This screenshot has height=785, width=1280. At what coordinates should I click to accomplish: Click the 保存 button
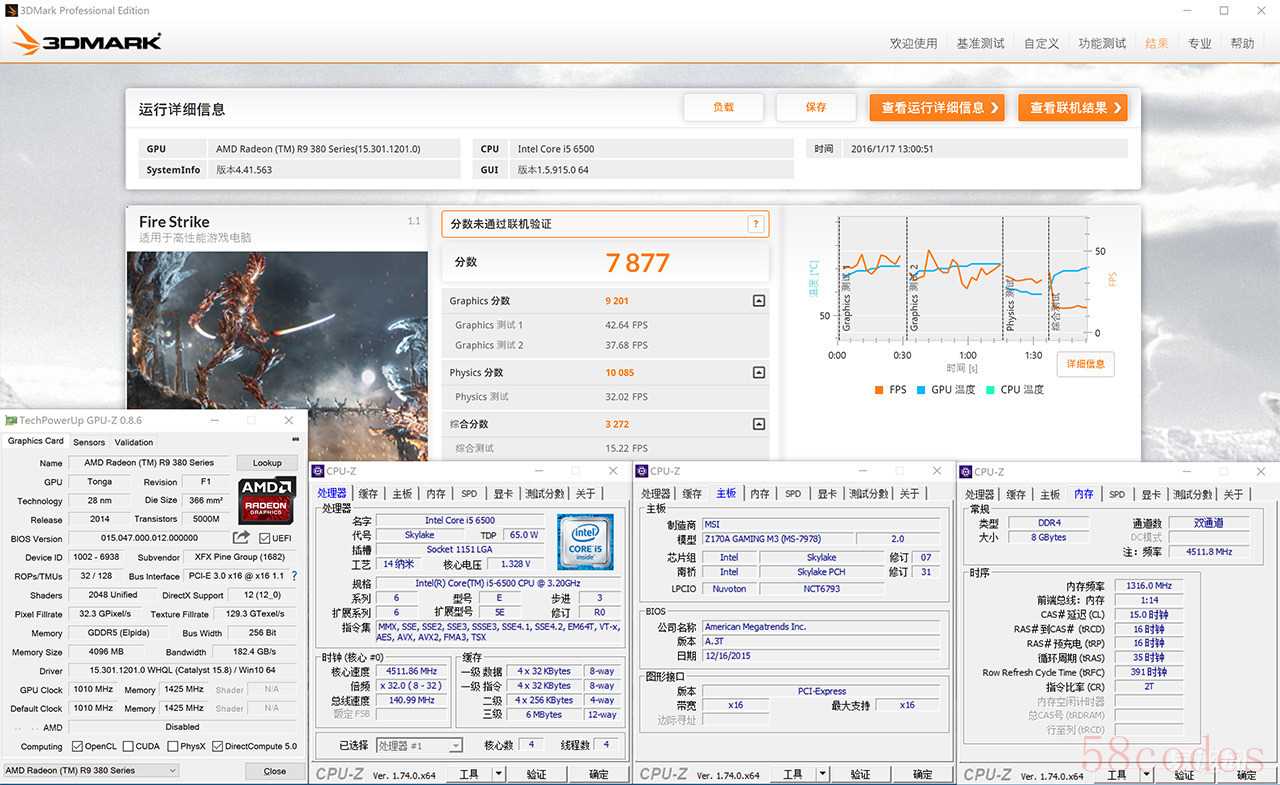816,107
